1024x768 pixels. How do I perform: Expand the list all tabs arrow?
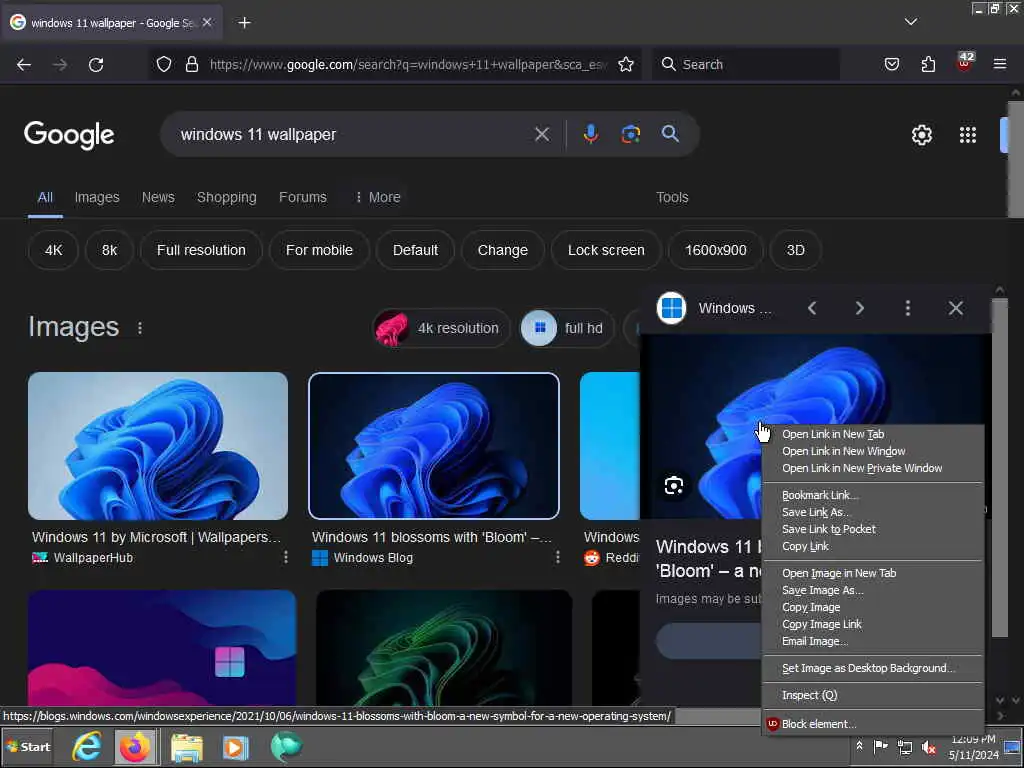[x=910, y=22]
